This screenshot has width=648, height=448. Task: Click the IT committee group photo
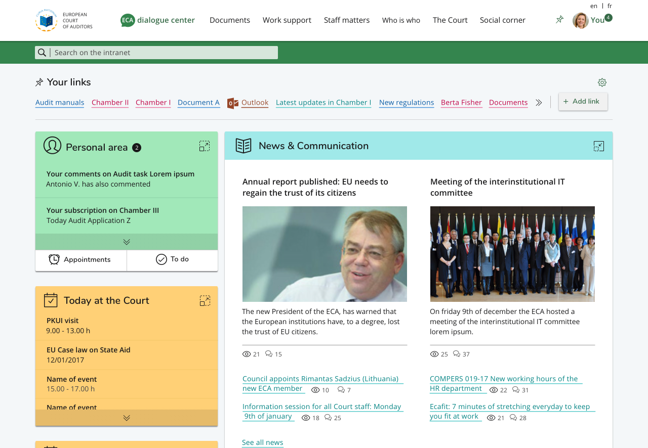click(512, 254)
